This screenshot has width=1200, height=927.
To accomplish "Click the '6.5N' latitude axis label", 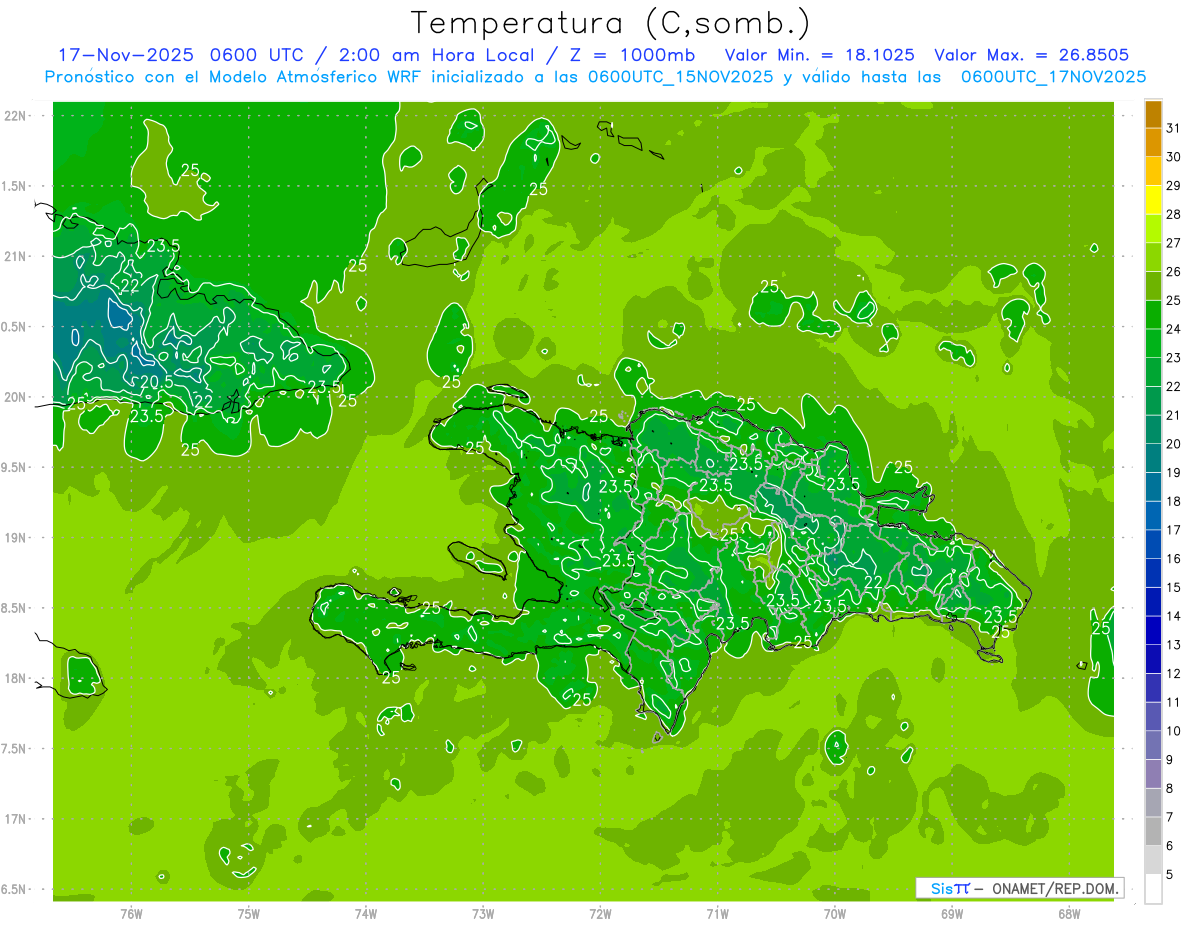I will click(x=15, y=889).
